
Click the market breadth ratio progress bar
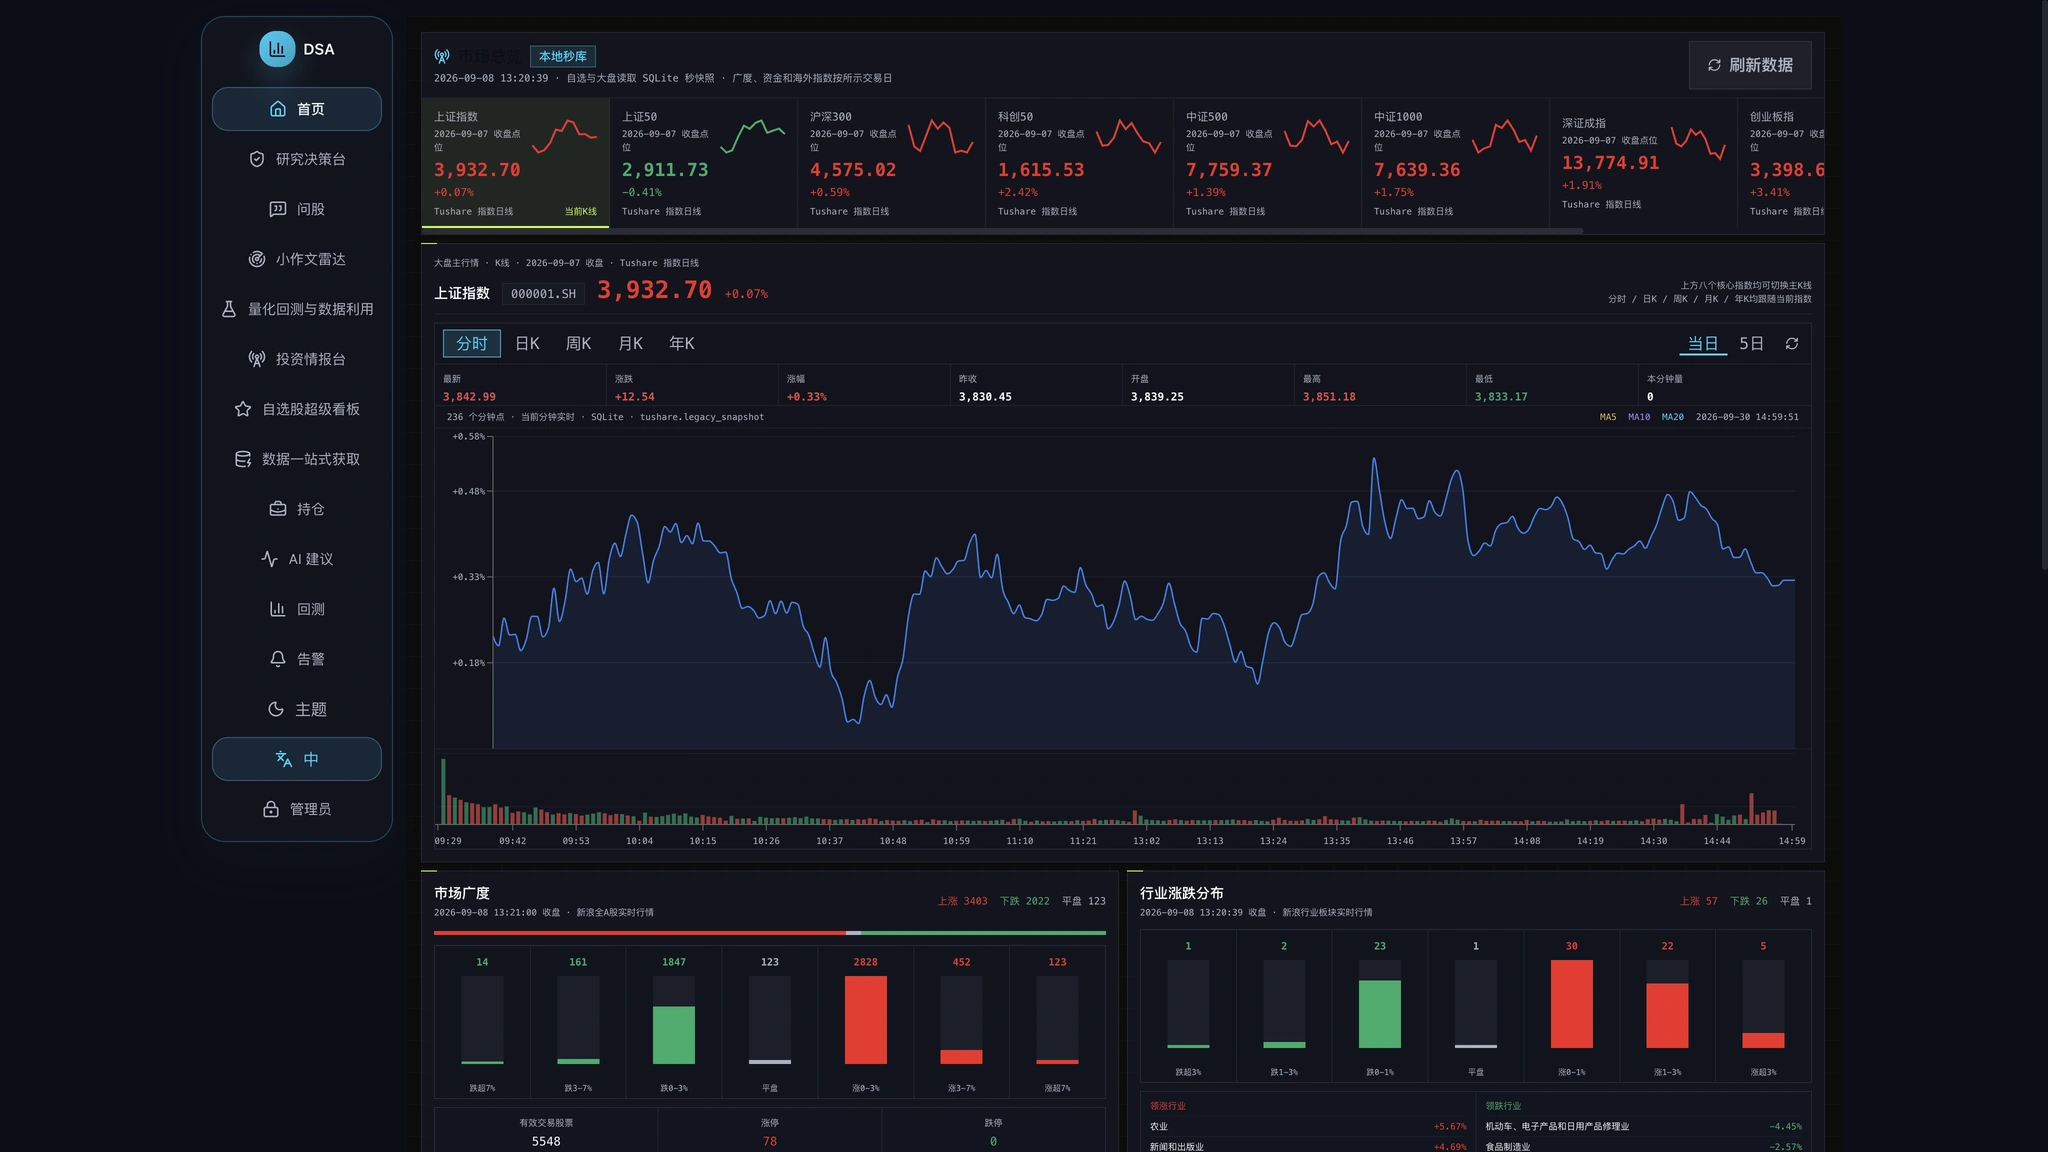click(x=770, y=933)
